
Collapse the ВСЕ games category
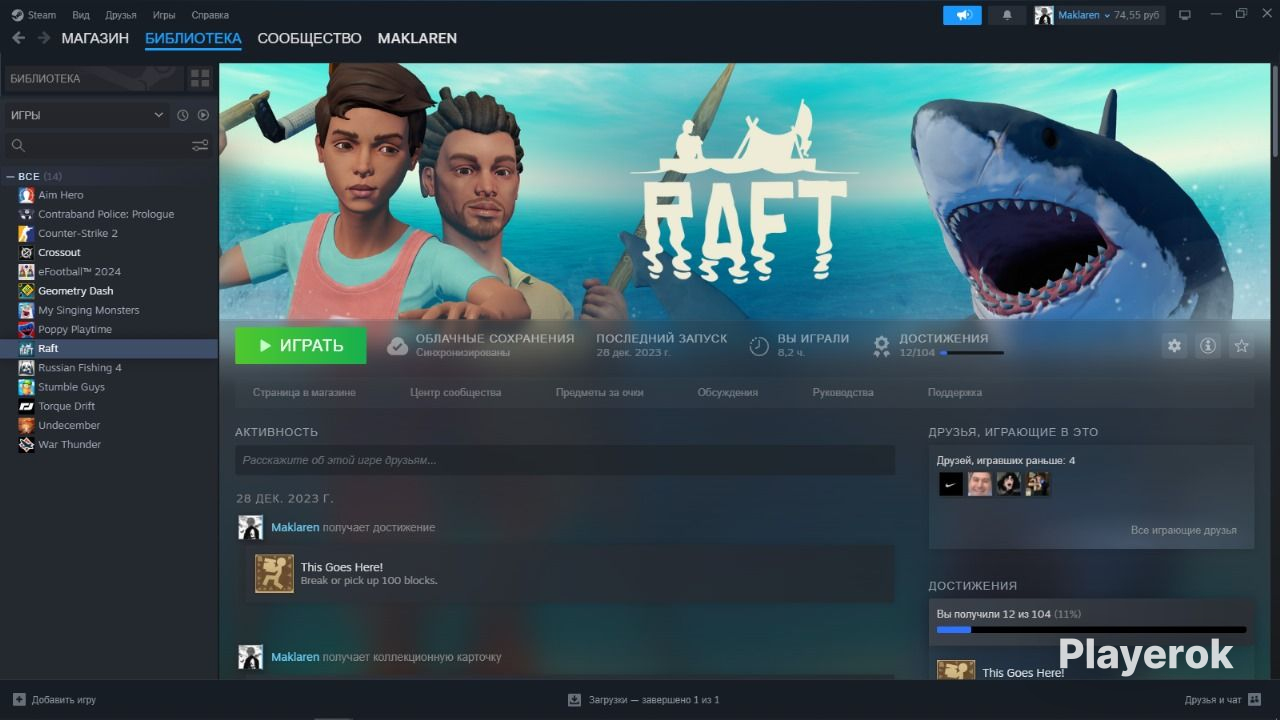click(11, 176)
